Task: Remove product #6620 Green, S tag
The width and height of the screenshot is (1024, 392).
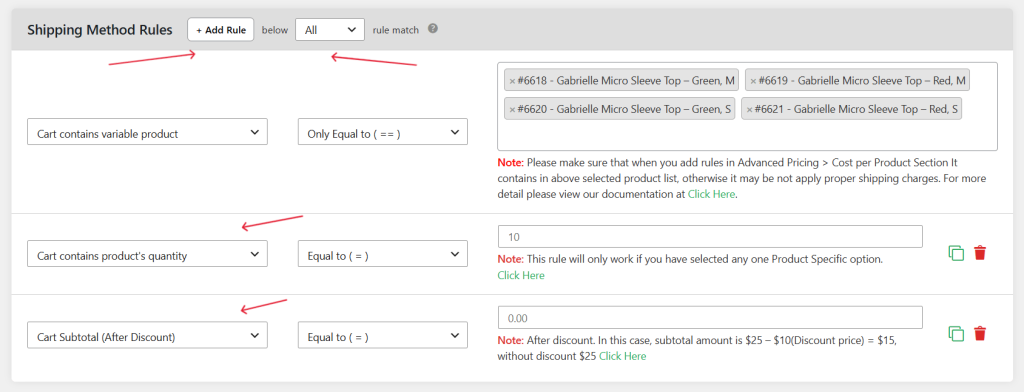Action: (x=512, y=109)
